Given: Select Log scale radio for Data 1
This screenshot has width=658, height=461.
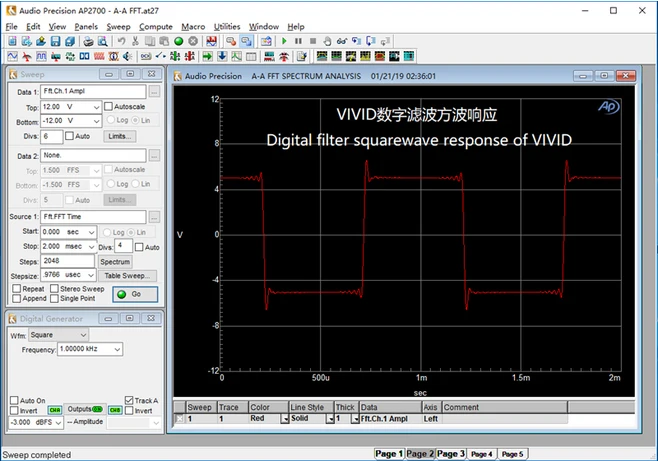Looking at the screenshot, I should pyautogui.click(x=110, y=120).
